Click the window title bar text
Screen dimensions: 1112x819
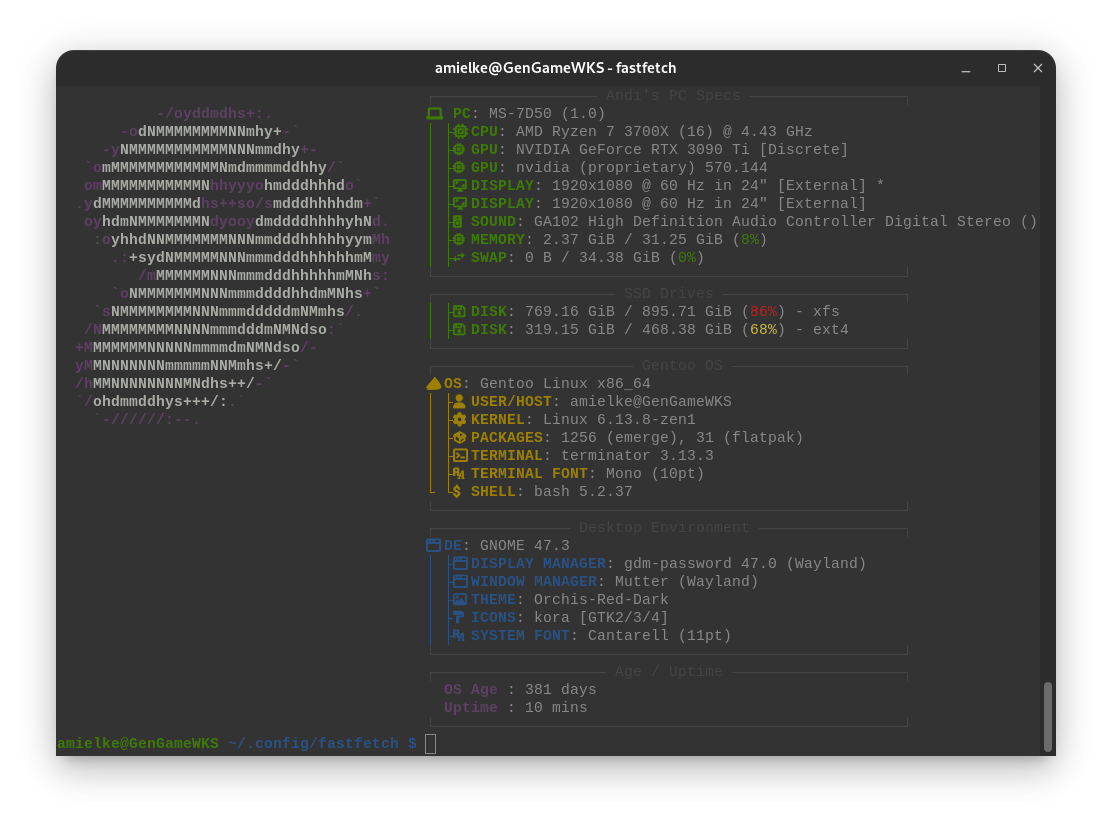pos(555,68)
